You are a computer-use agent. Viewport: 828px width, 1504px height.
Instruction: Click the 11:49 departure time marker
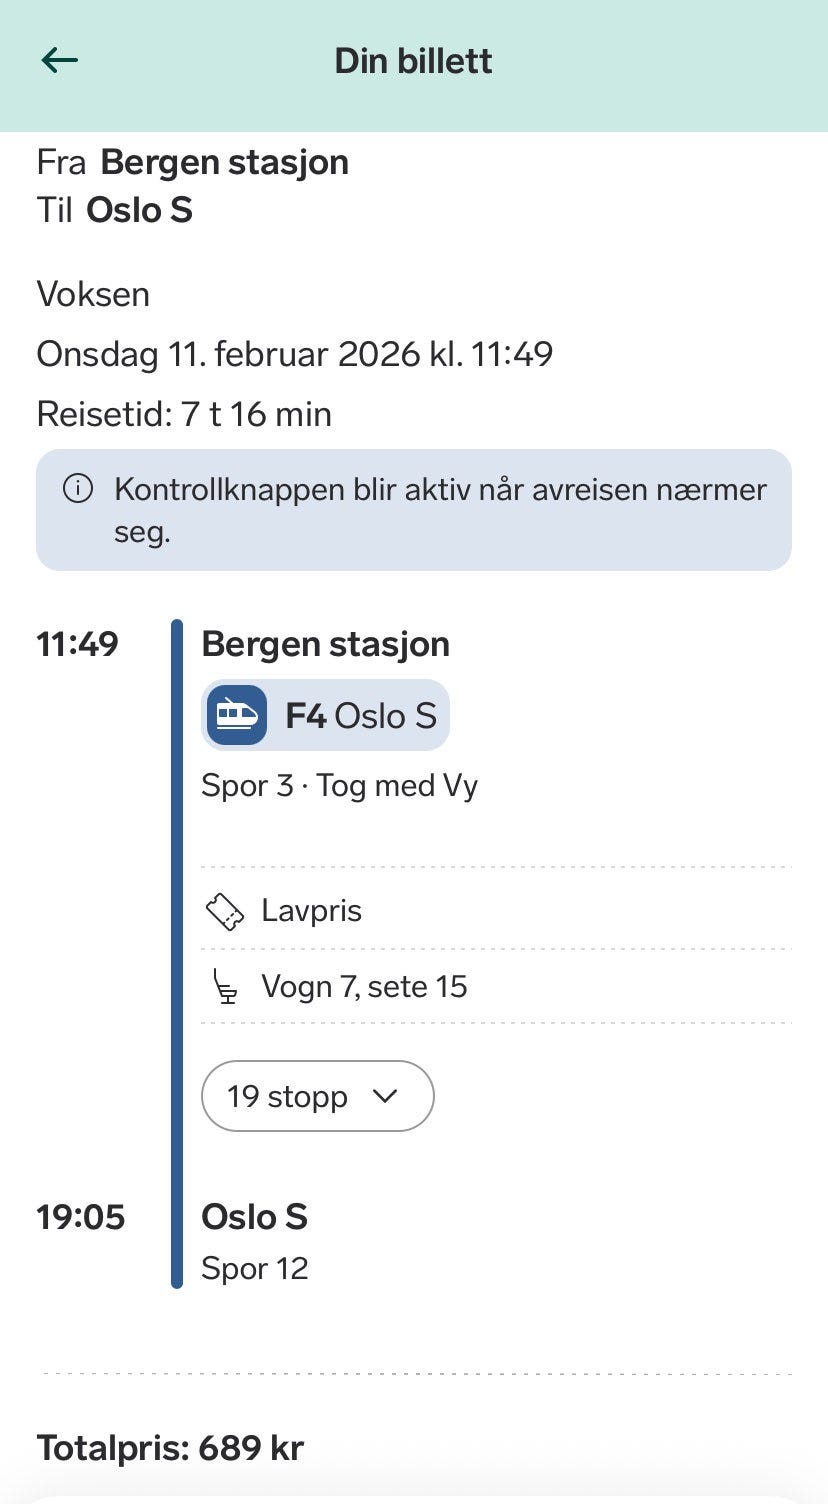tap(77, 644)
